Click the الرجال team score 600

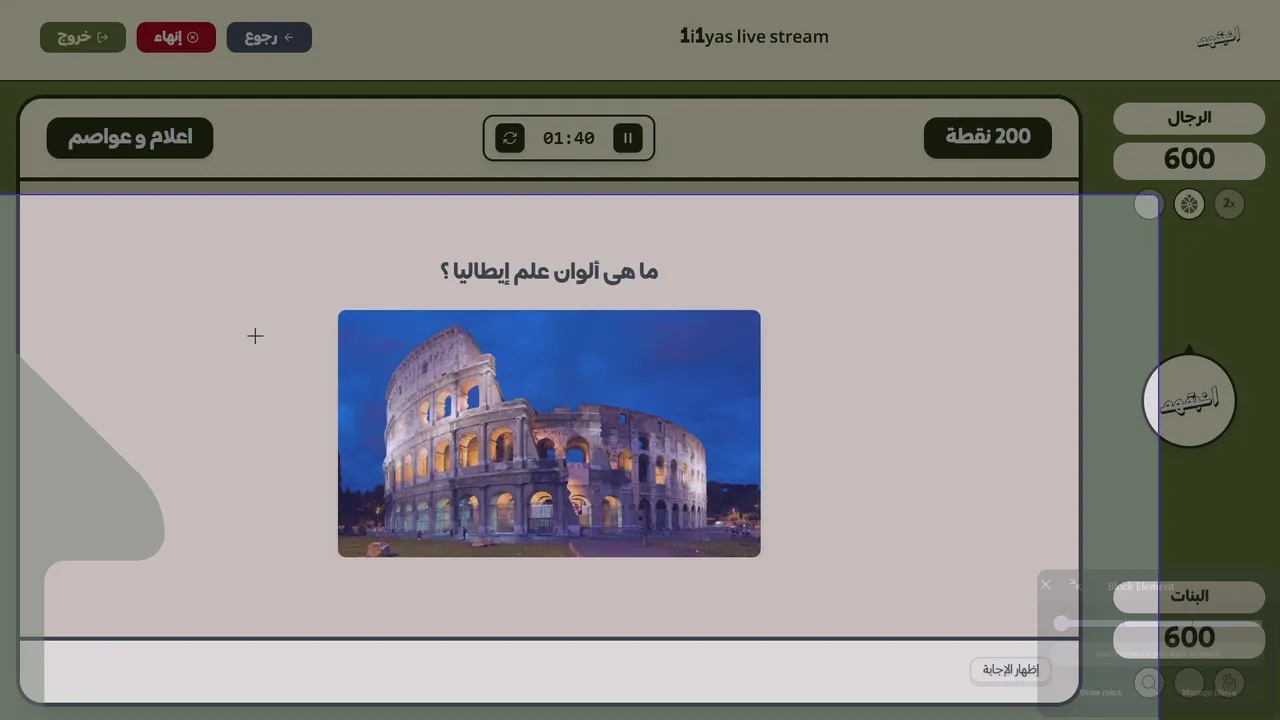[x=1189, y=159]
